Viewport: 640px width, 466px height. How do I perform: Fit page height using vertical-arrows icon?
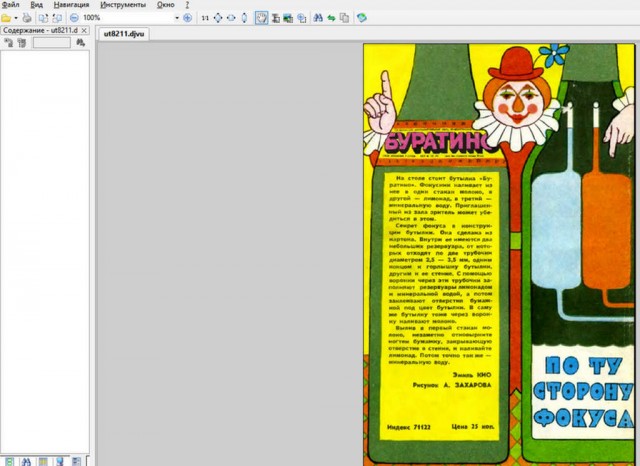(x=244, y=18)
